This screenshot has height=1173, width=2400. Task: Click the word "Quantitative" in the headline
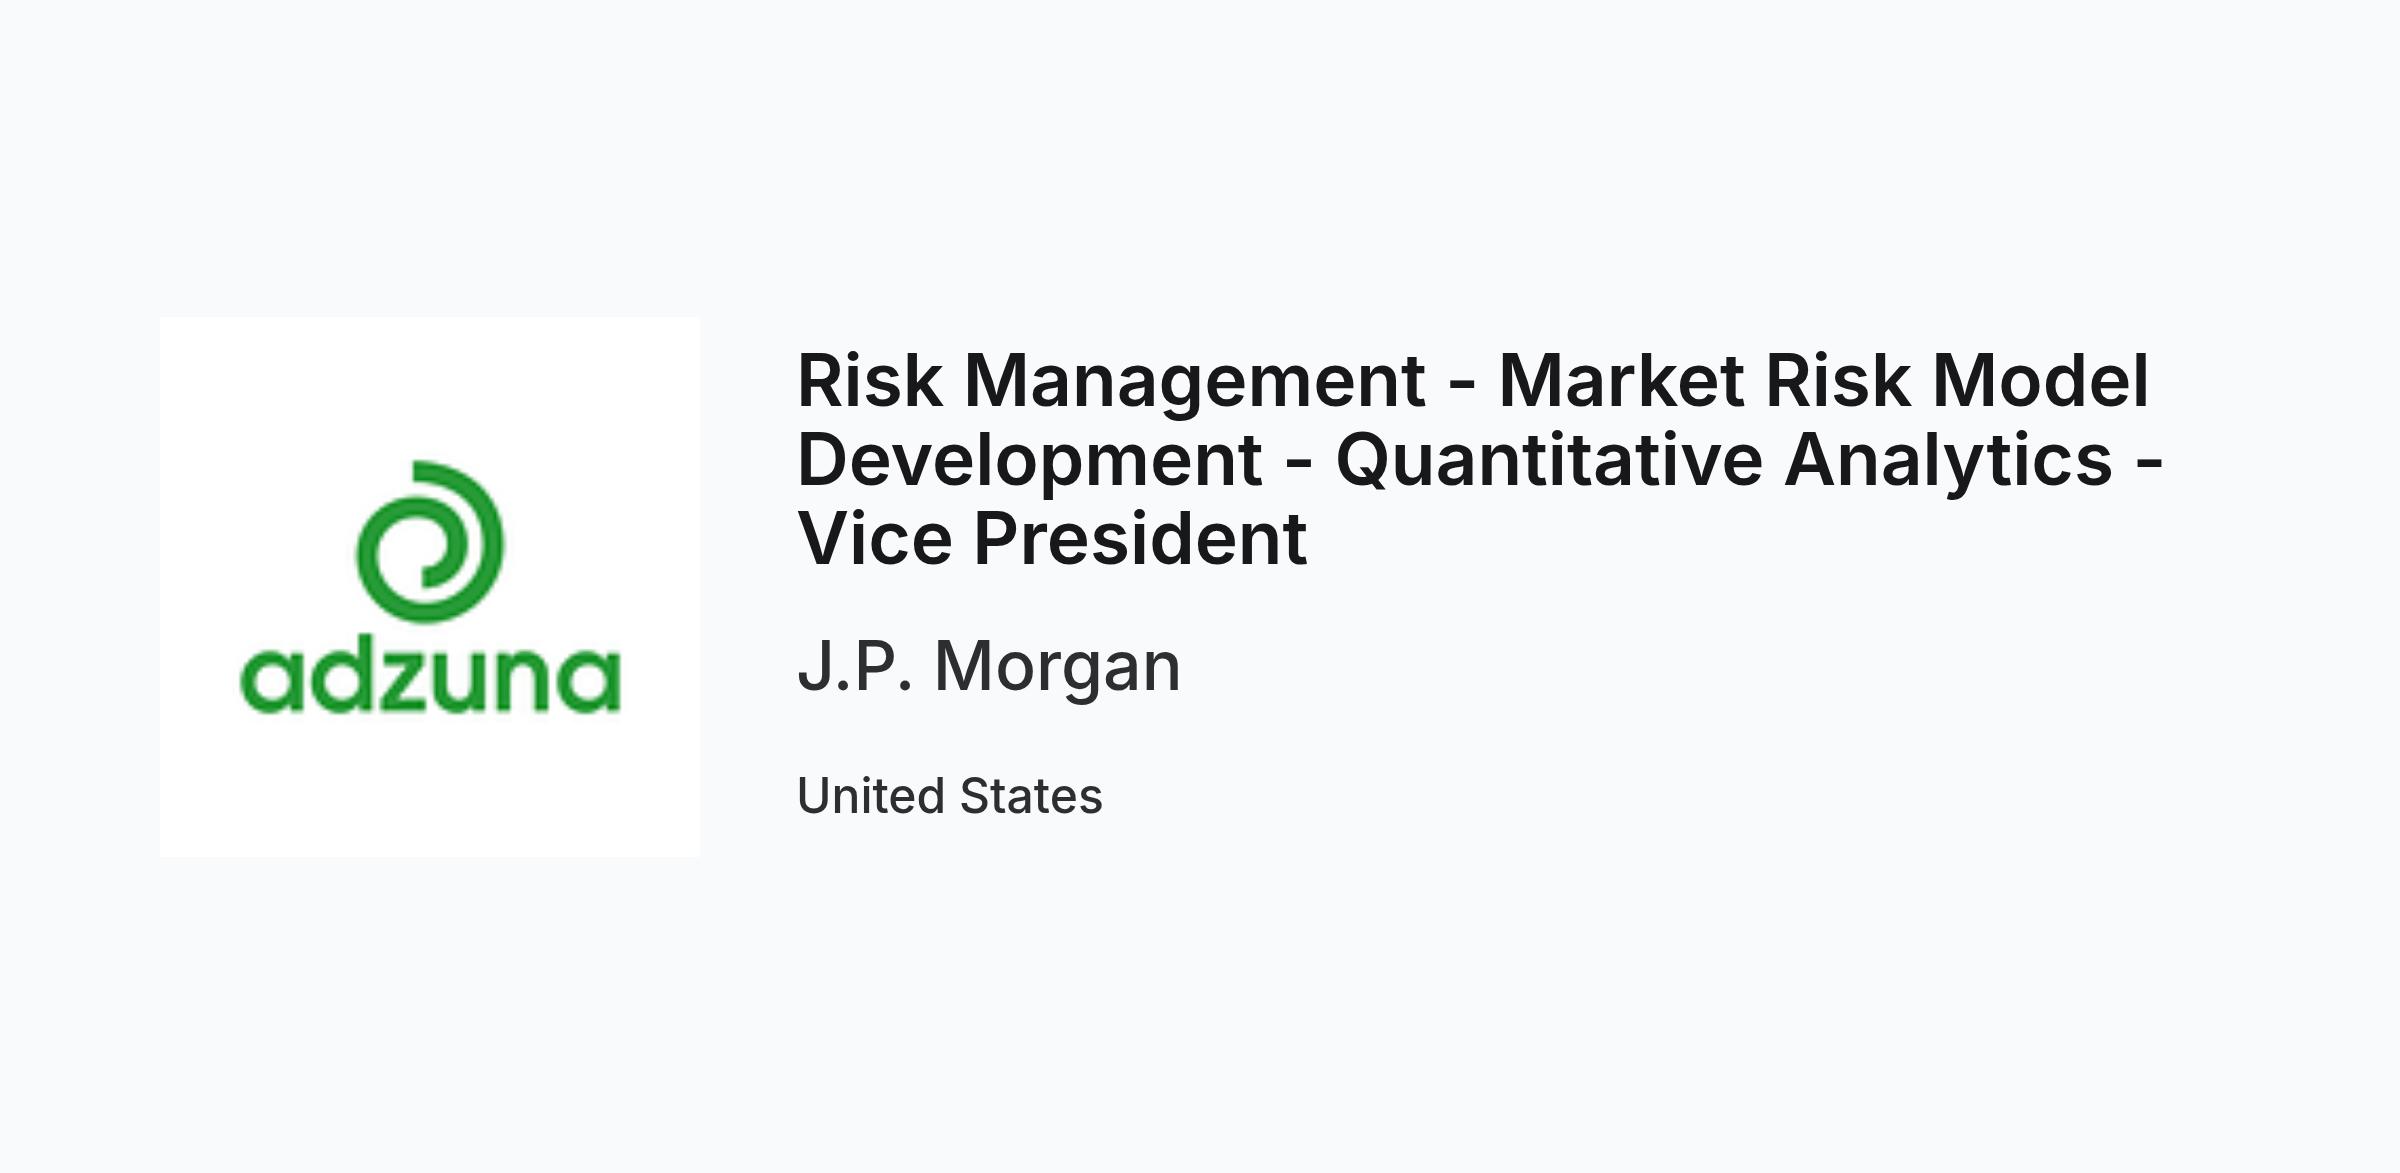pyautogui.click(x=1549, y=461)
